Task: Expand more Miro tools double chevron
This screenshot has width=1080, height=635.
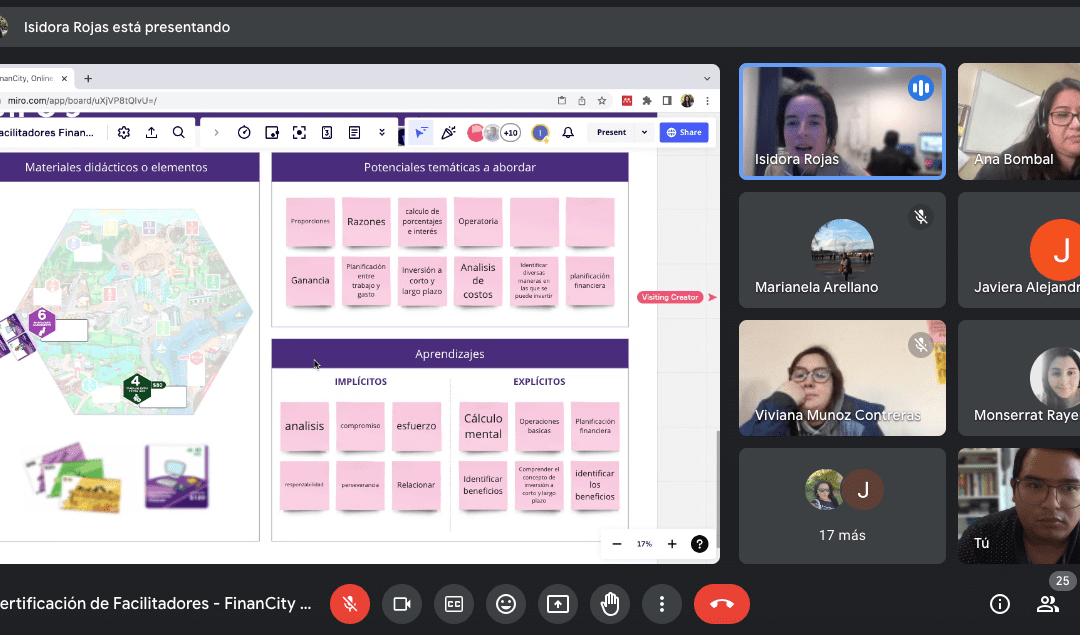Action: (x=382, y=132)
